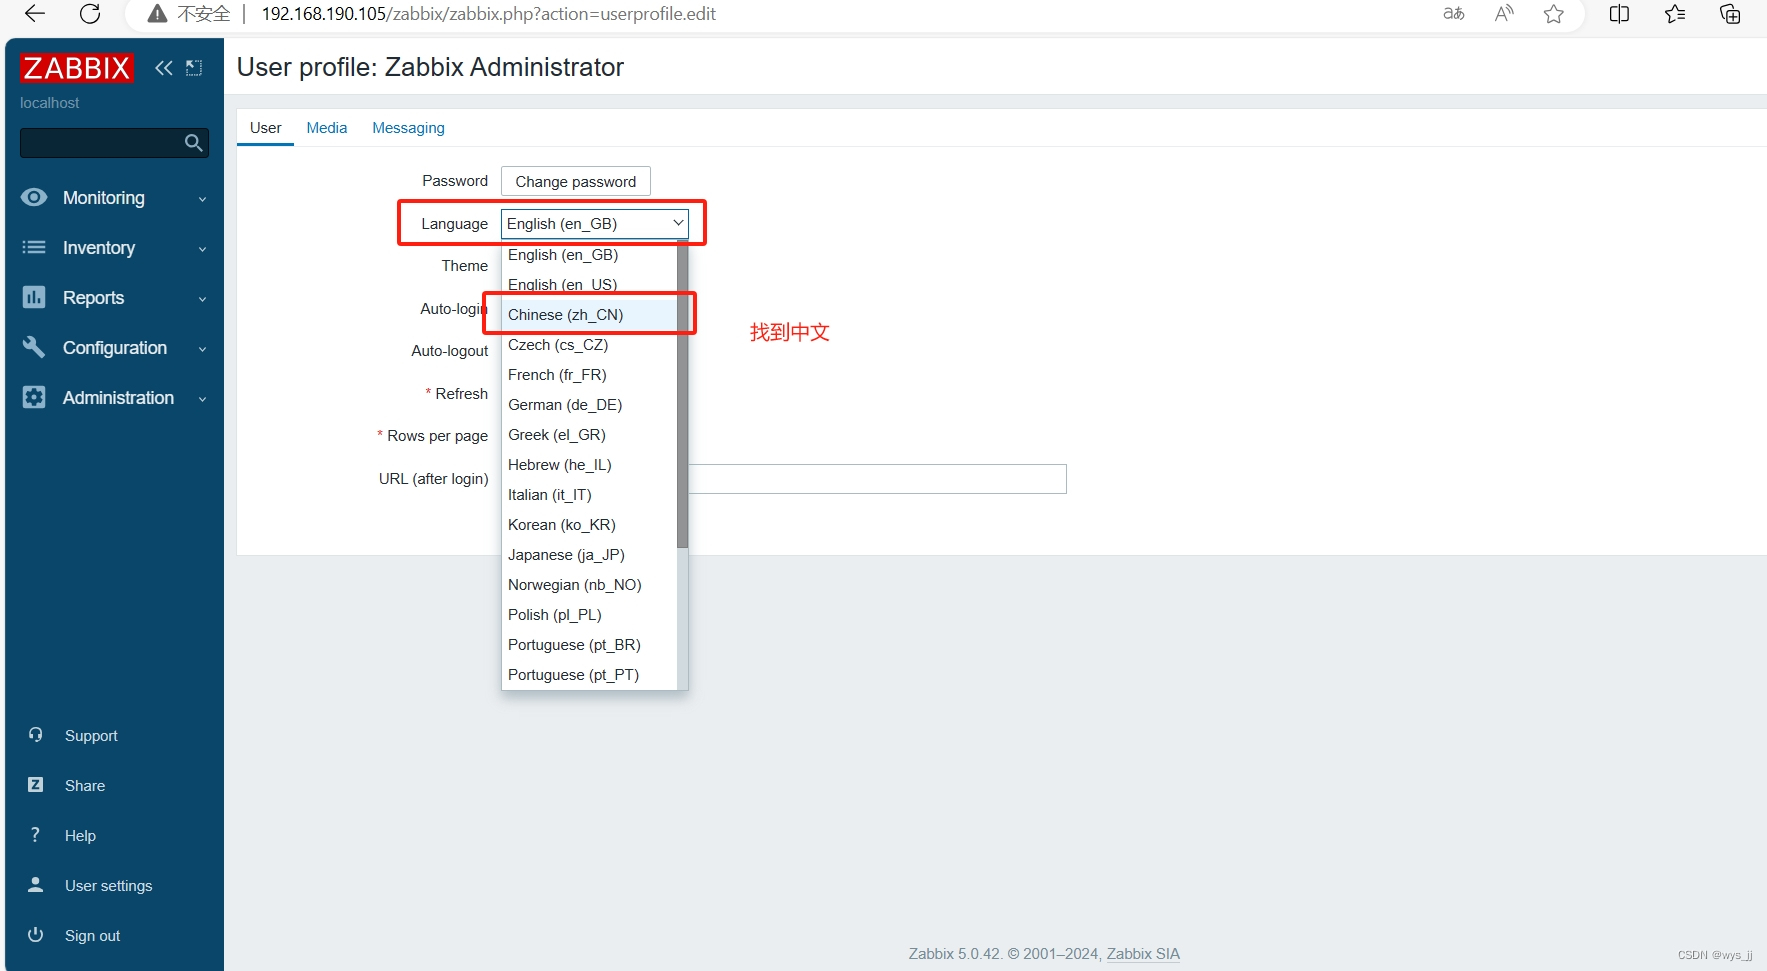Screen dimensions: 1767x971
Task: Click the Monitoring eye icon
Action: (34, 197)
